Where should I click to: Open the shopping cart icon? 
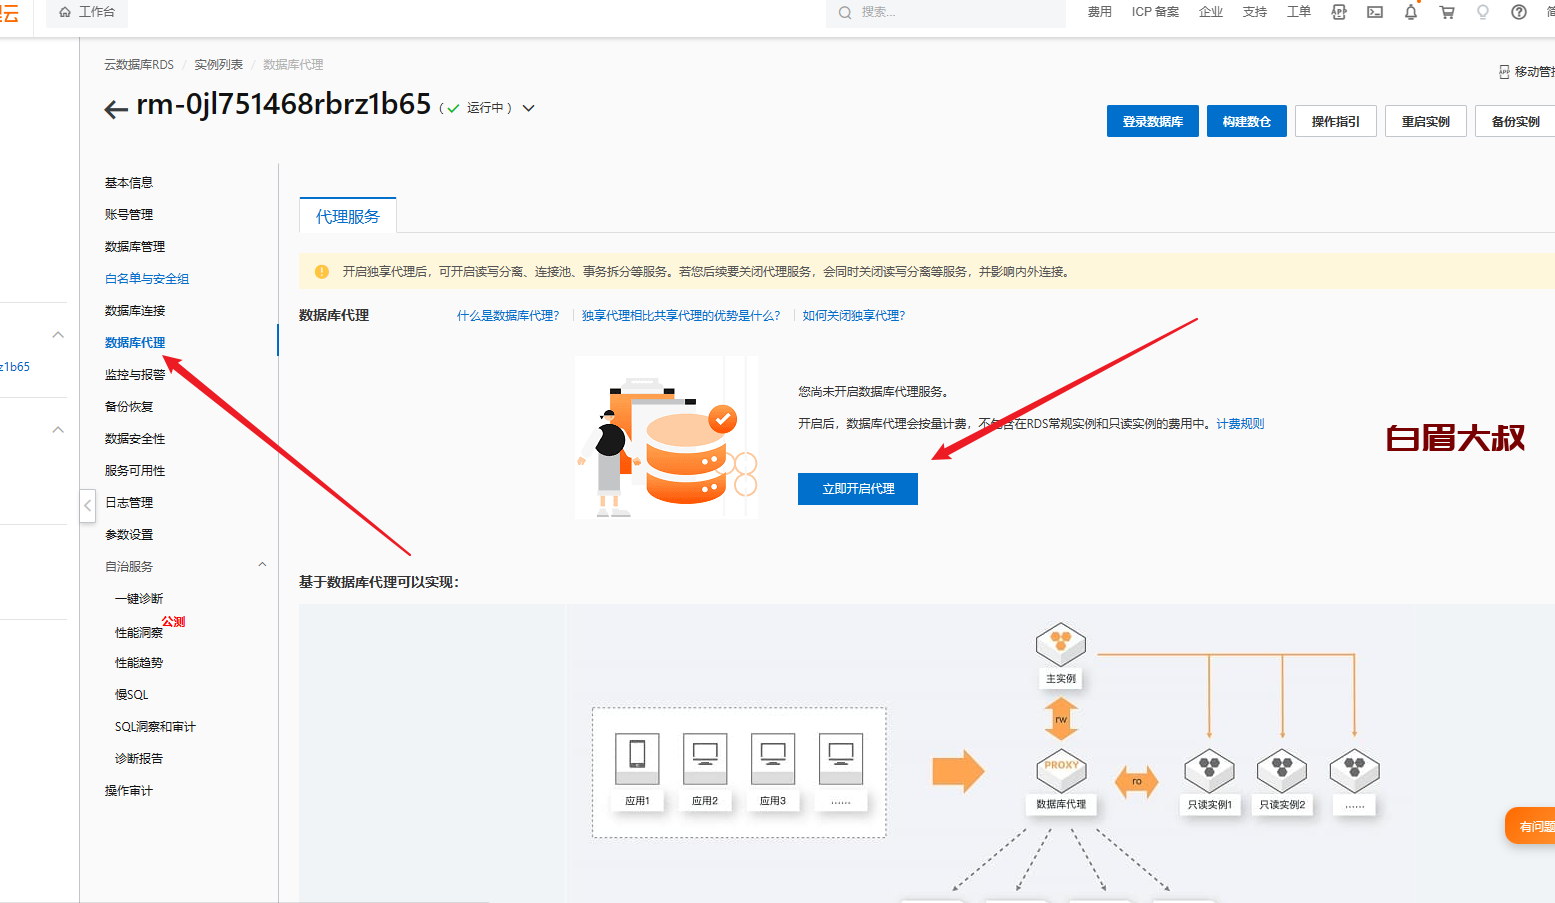[1447, 12]
